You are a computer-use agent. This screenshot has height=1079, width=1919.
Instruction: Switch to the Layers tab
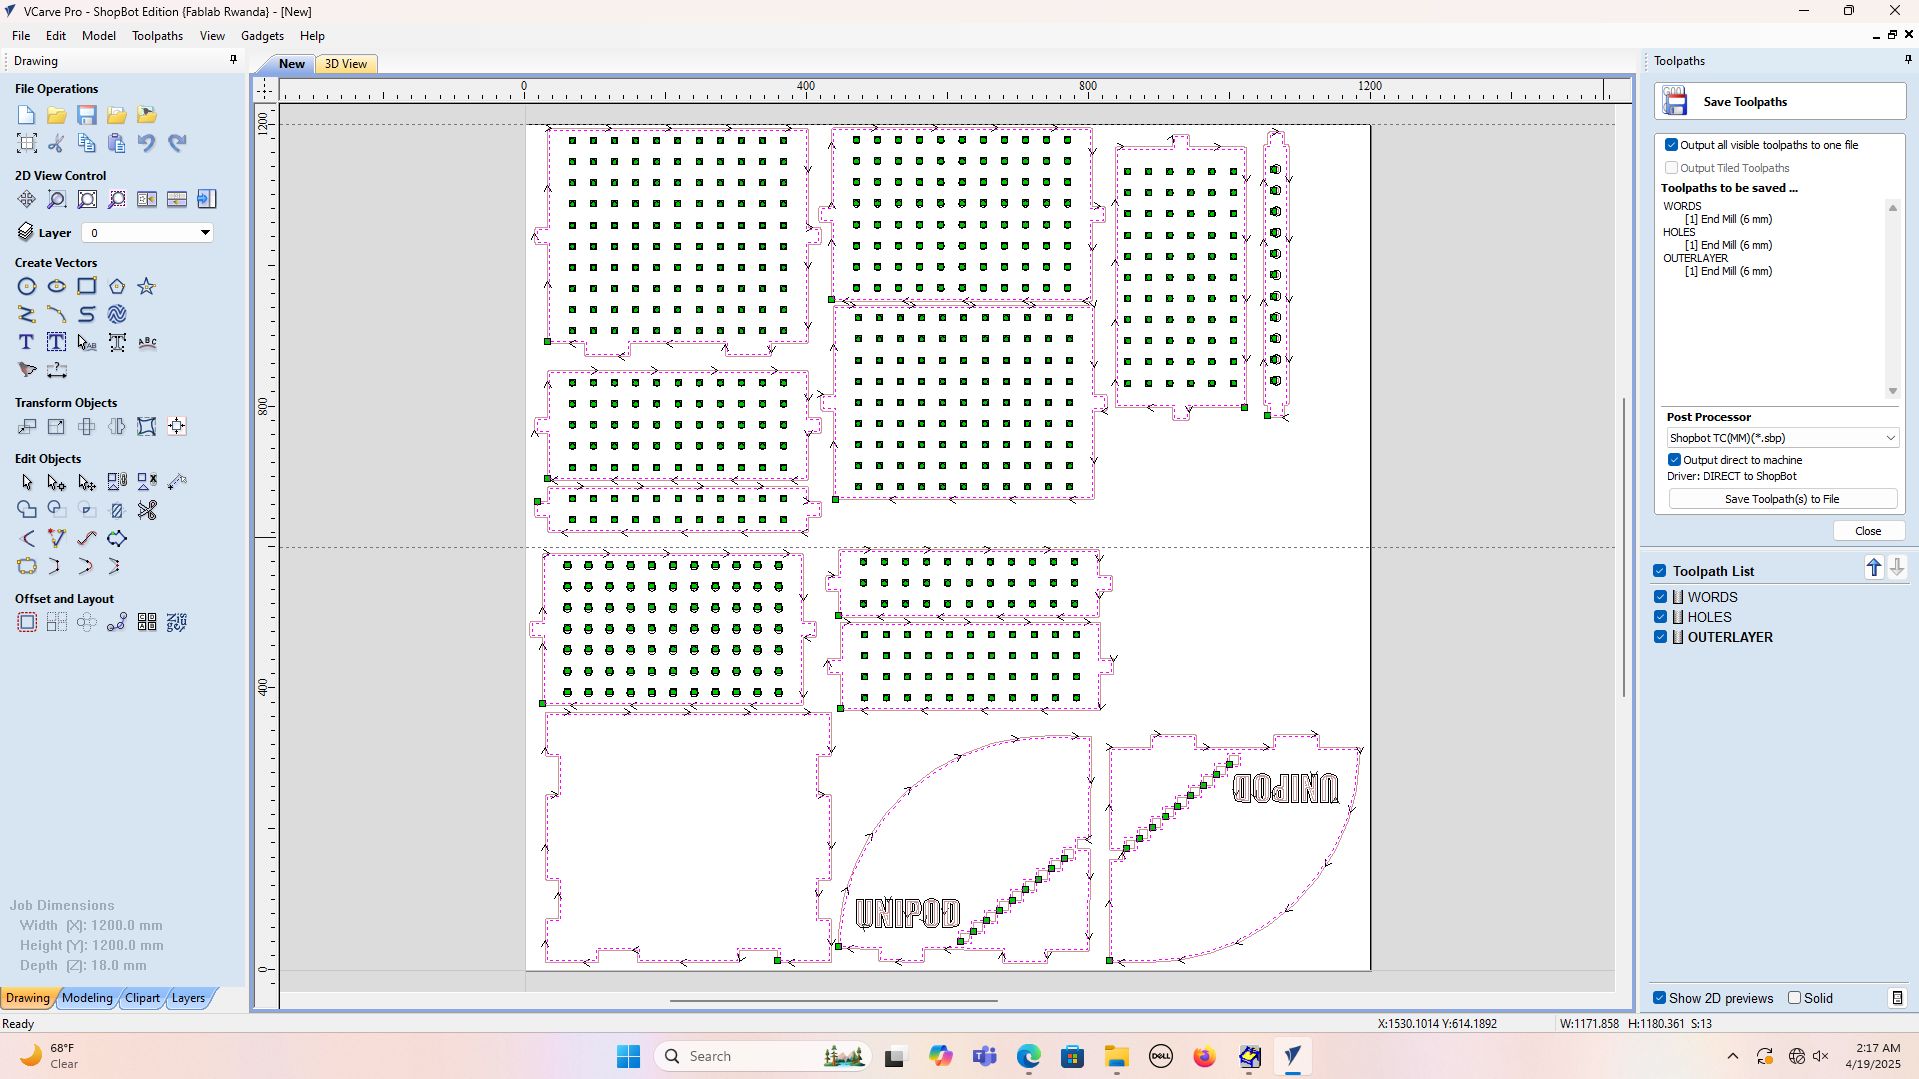pos(188,998)
